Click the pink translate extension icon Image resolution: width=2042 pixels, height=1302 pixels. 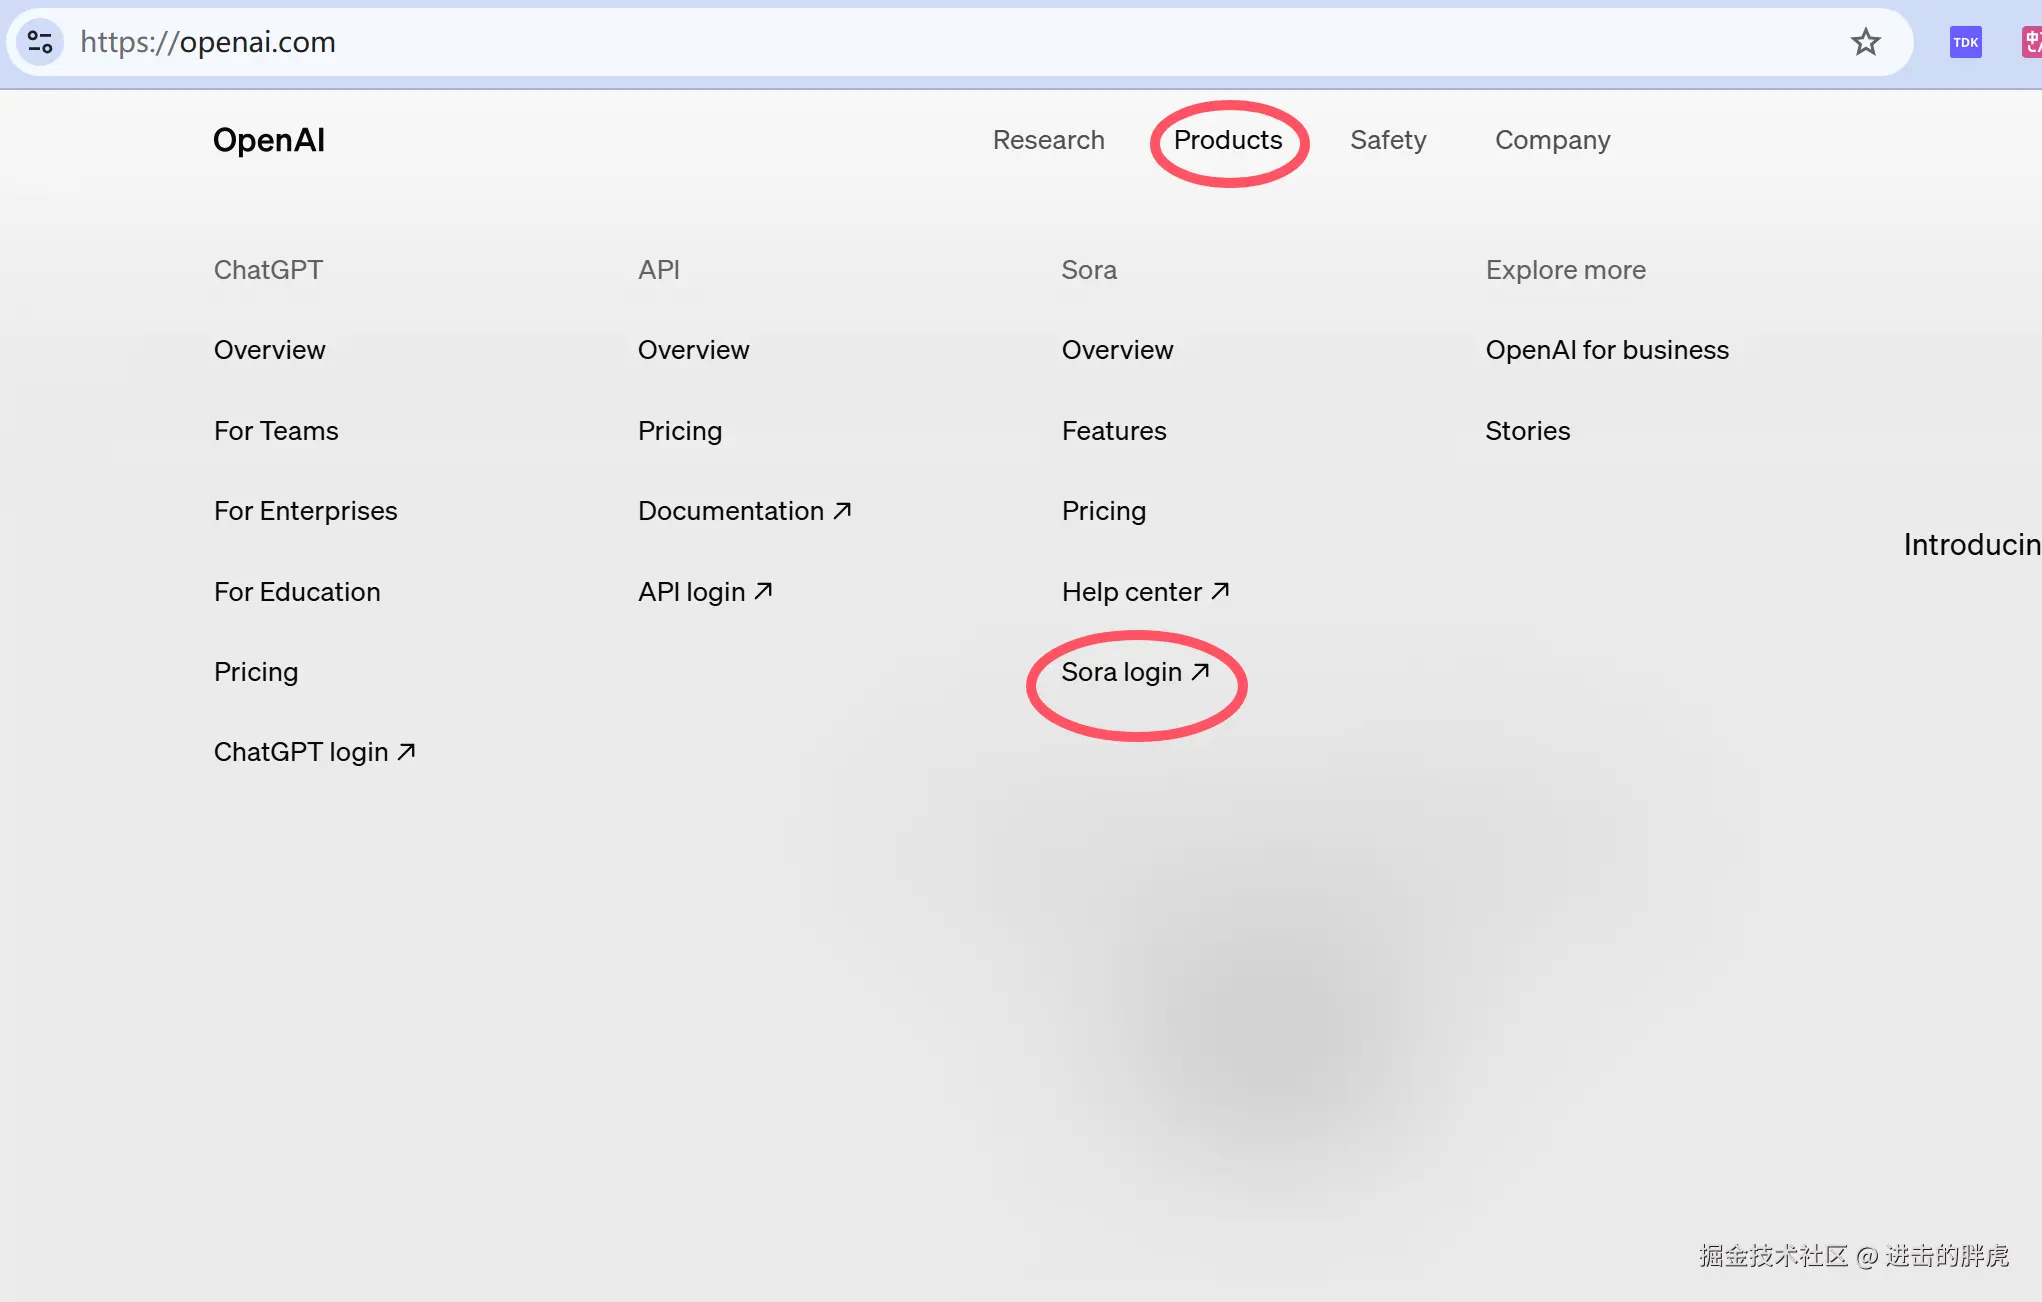2031,42
